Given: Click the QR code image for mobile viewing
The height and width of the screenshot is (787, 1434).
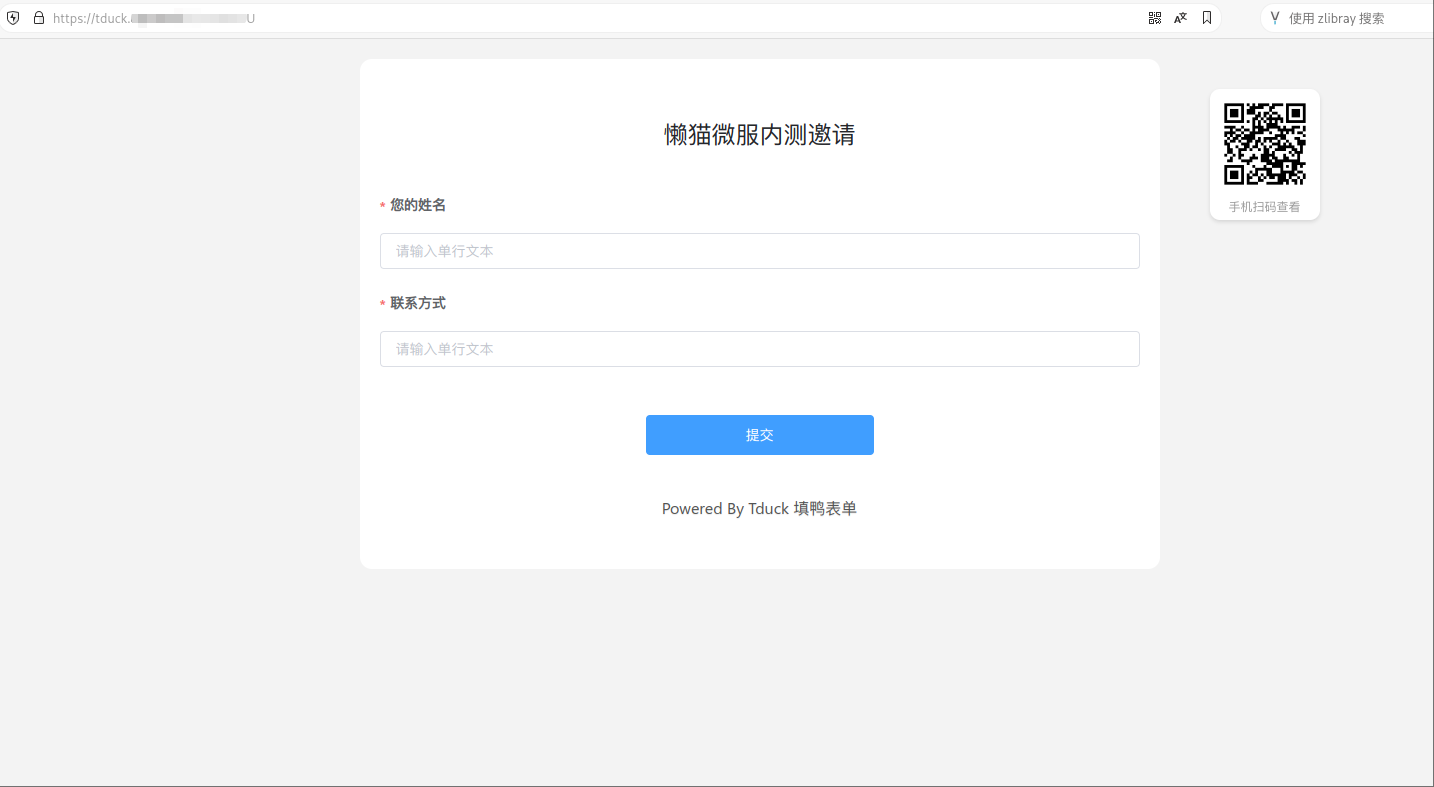Looking at the screenshot, I should click(x=1265, y=144).
